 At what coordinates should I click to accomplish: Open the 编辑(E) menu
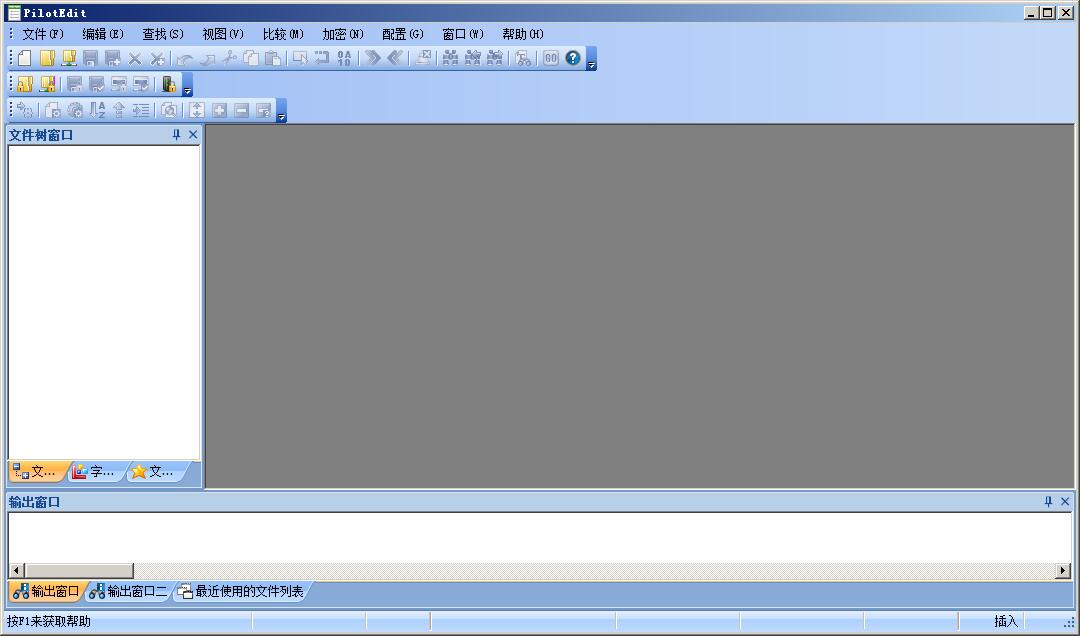pos(103,34)
